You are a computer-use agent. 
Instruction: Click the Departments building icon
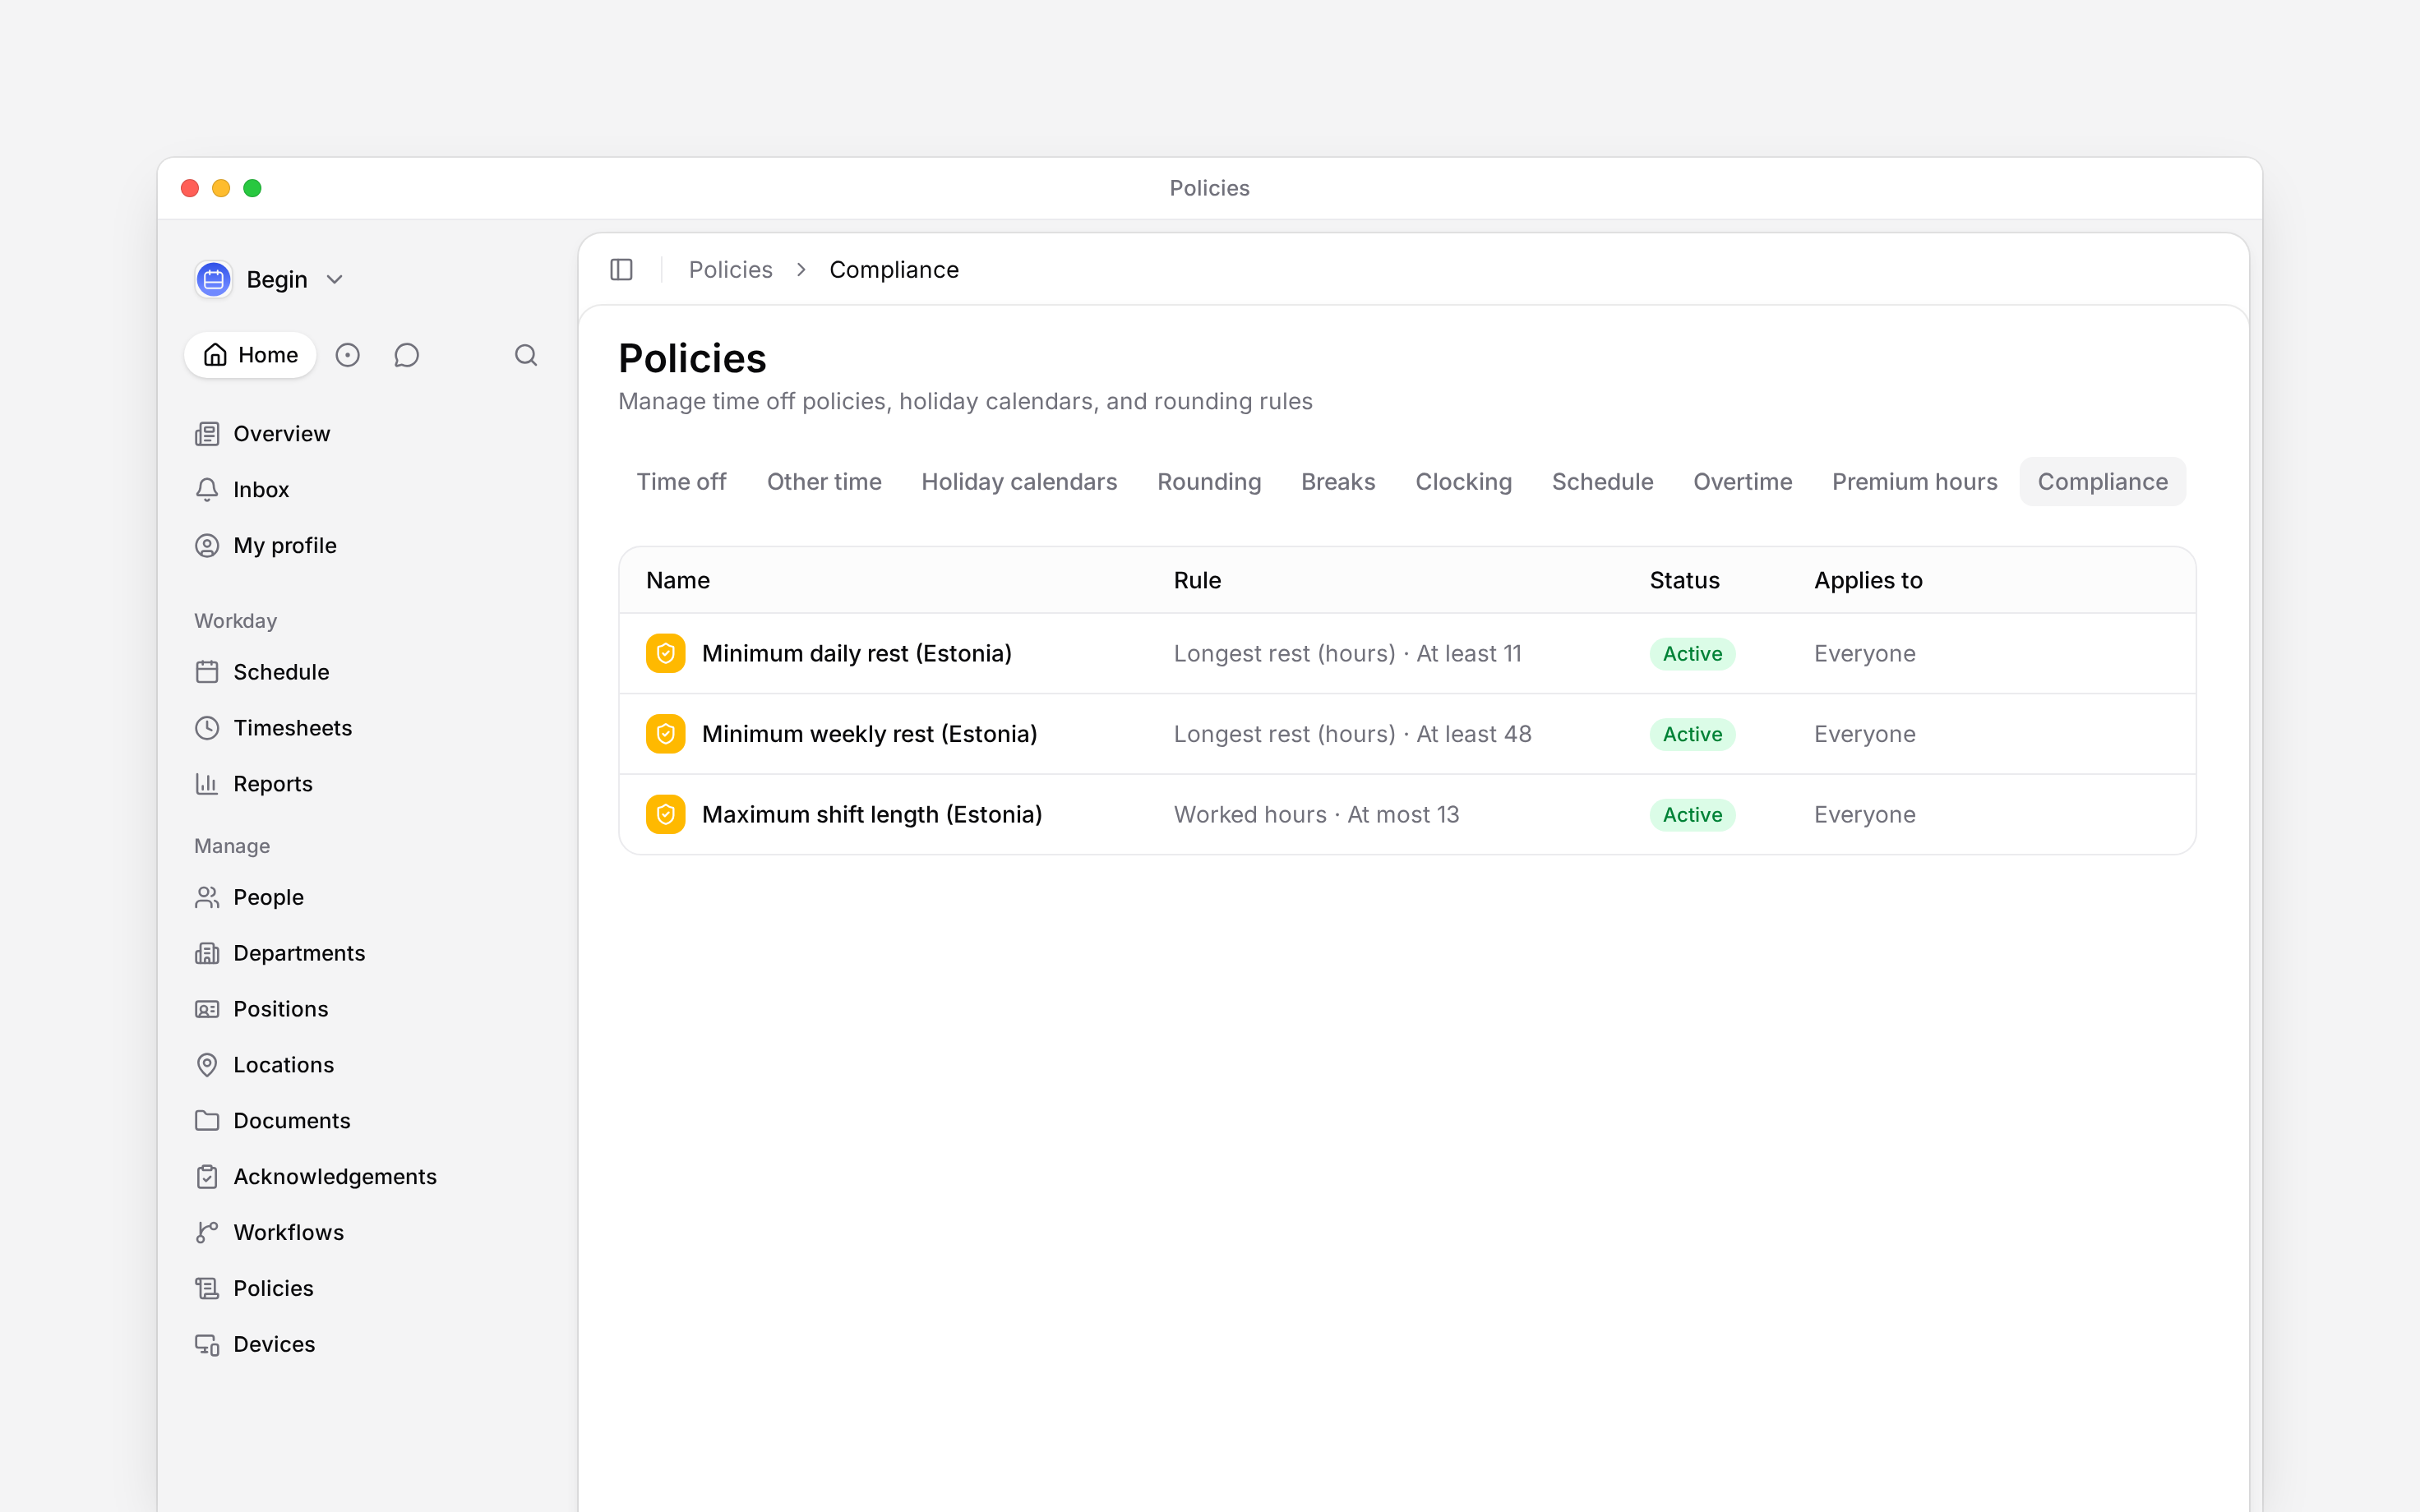[x=207, y=954]
